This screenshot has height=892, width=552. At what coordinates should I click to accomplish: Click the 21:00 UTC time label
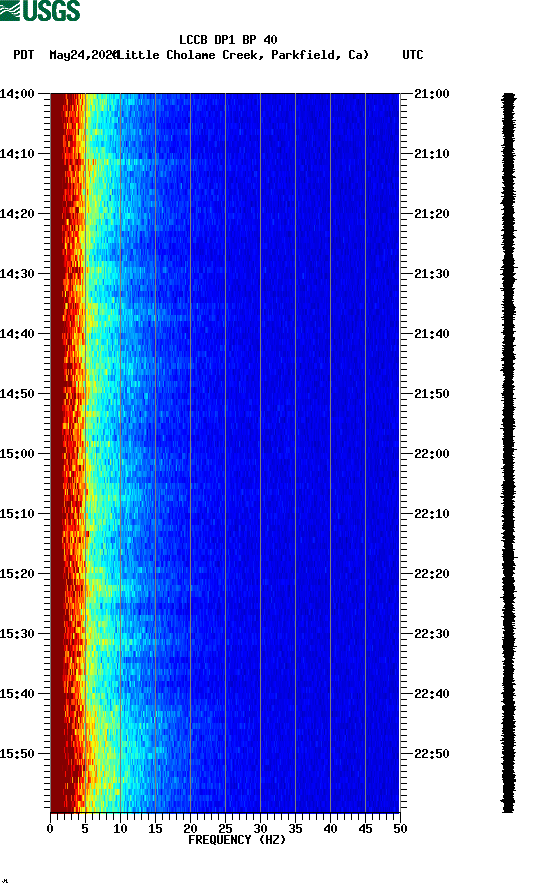432,94
